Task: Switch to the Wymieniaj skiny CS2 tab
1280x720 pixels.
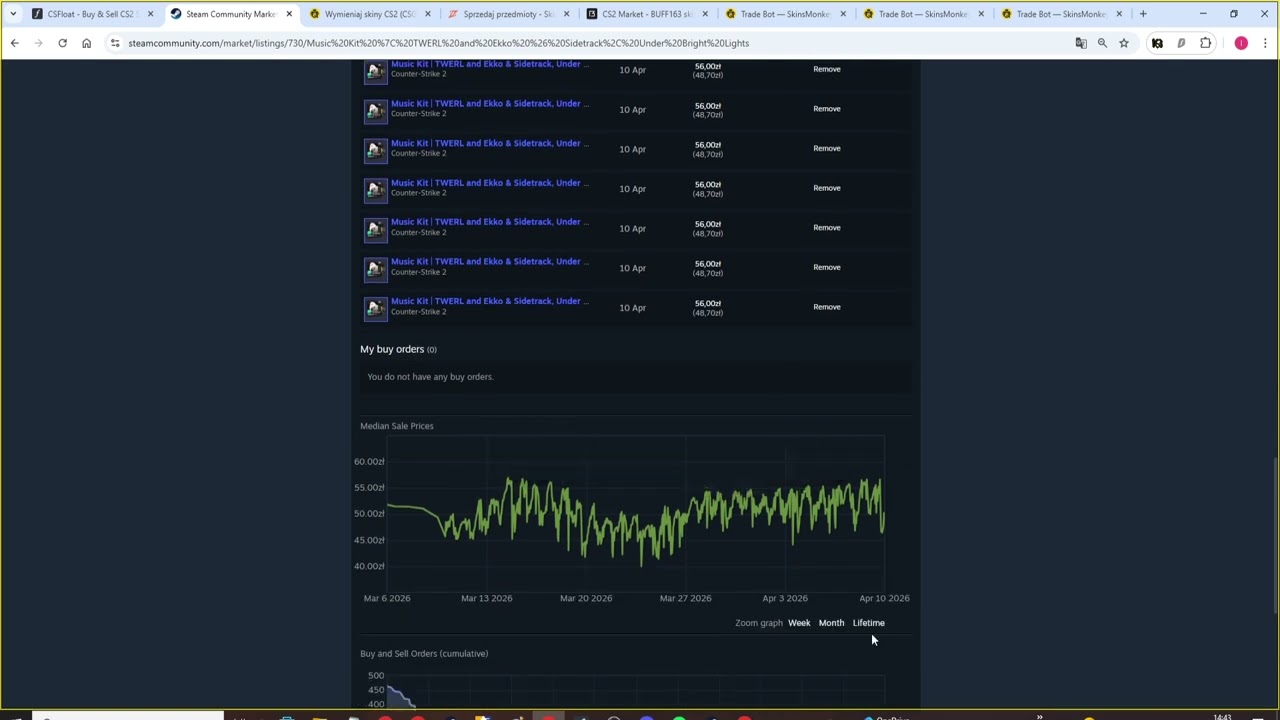Action: tap(368, 14)
